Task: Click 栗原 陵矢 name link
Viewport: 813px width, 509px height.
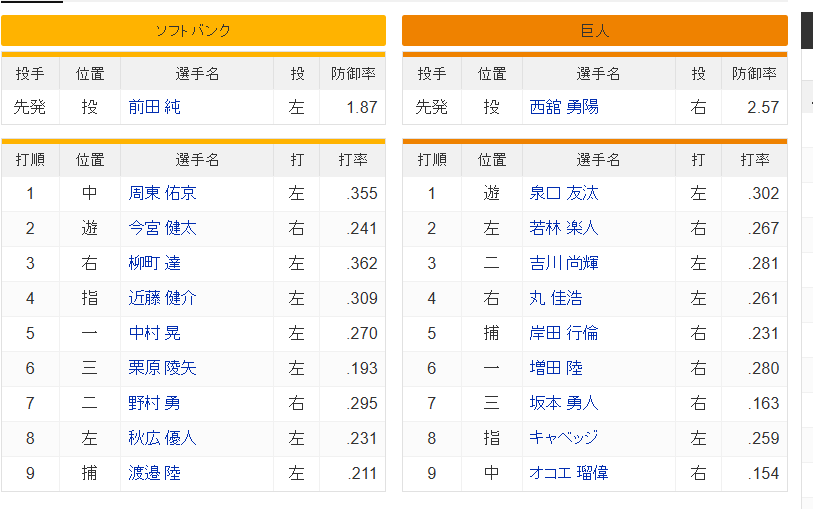Action: tap(162, 368)
